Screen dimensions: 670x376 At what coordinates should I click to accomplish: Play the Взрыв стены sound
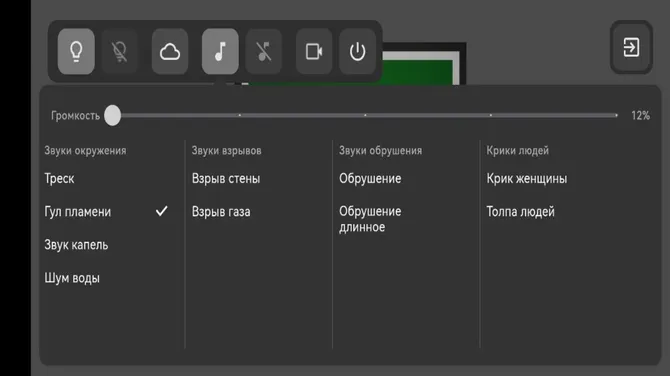(x=226, y=179)
